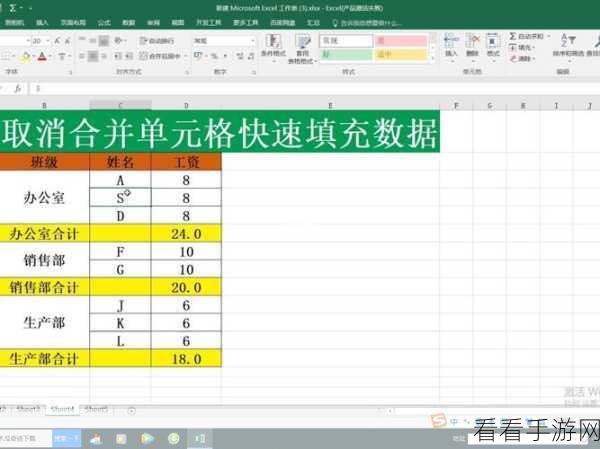Click the Tell me what you want search
Screen dimensions: 600x449
point(367,23)
